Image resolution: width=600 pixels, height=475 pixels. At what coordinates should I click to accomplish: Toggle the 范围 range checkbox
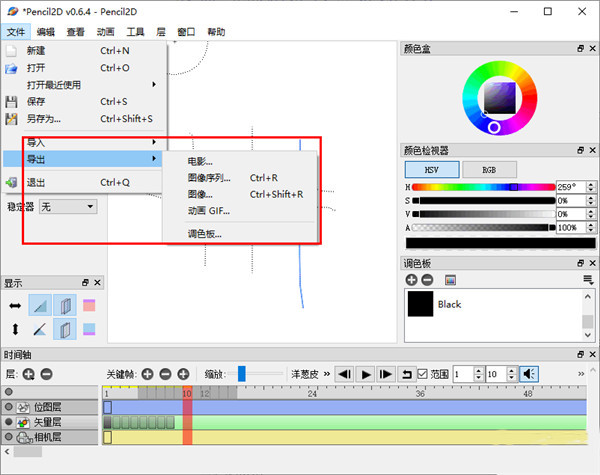coord(424,374)
